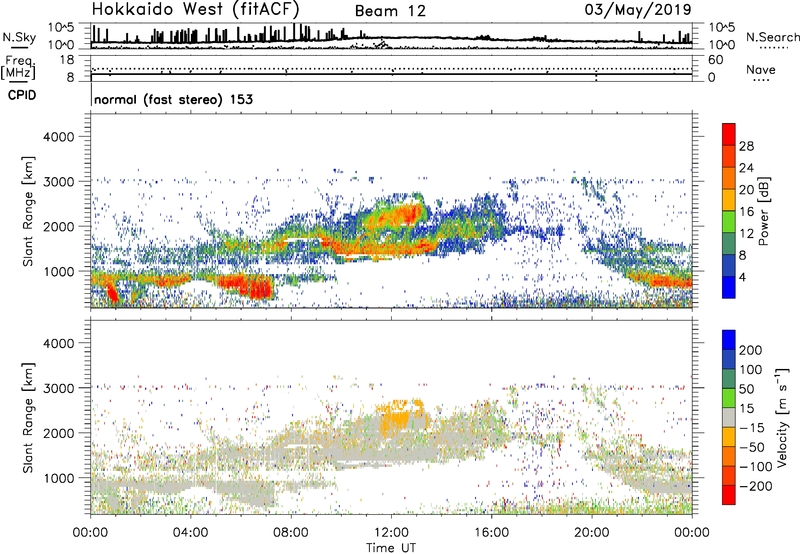This screenshot has width=800, height=554.
Task: Click the Velocity [m s-1] colorbar title
Action: (782, 417)
